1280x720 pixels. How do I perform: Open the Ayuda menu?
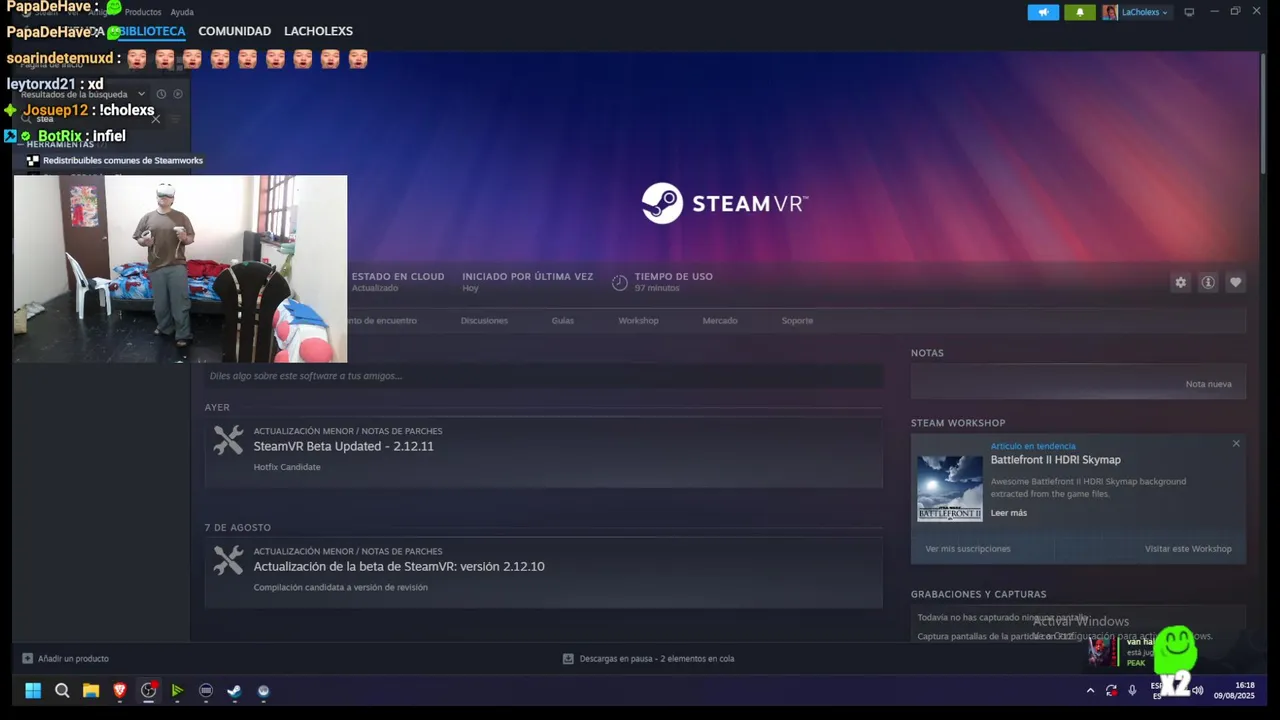point(182,12)
